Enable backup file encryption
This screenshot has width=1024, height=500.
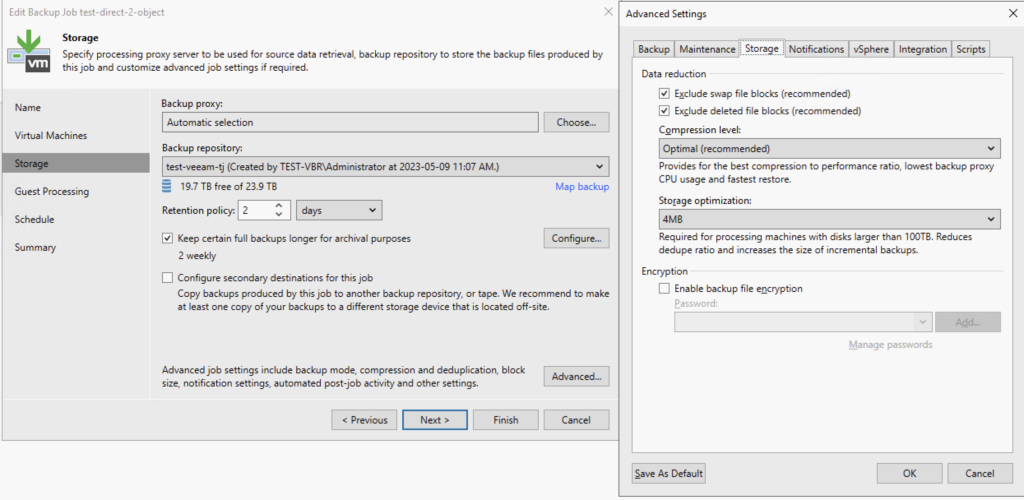point(664,289)
